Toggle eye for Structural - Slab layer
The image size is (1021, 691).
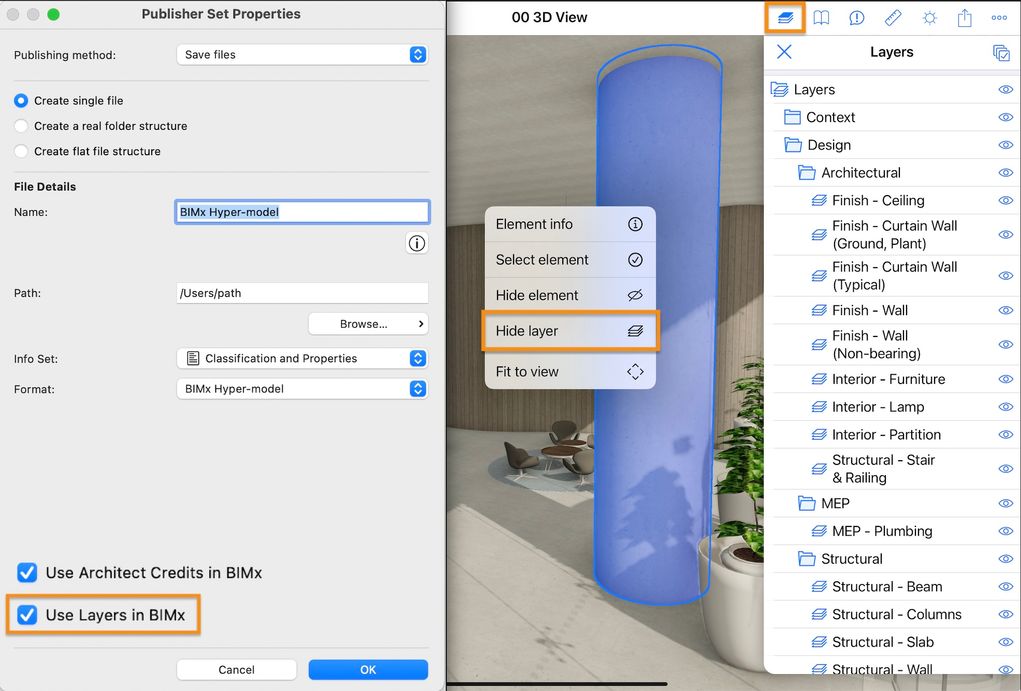tap(1005, 642)
